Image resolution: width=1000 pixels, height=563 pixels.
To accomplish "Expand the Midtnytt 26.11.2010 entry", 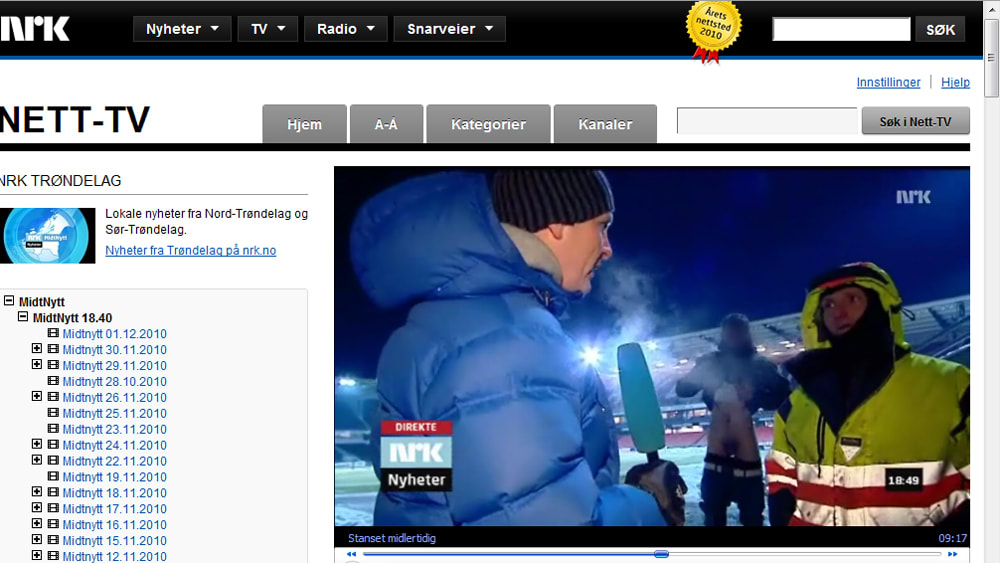I will click(x=37, y=397).
